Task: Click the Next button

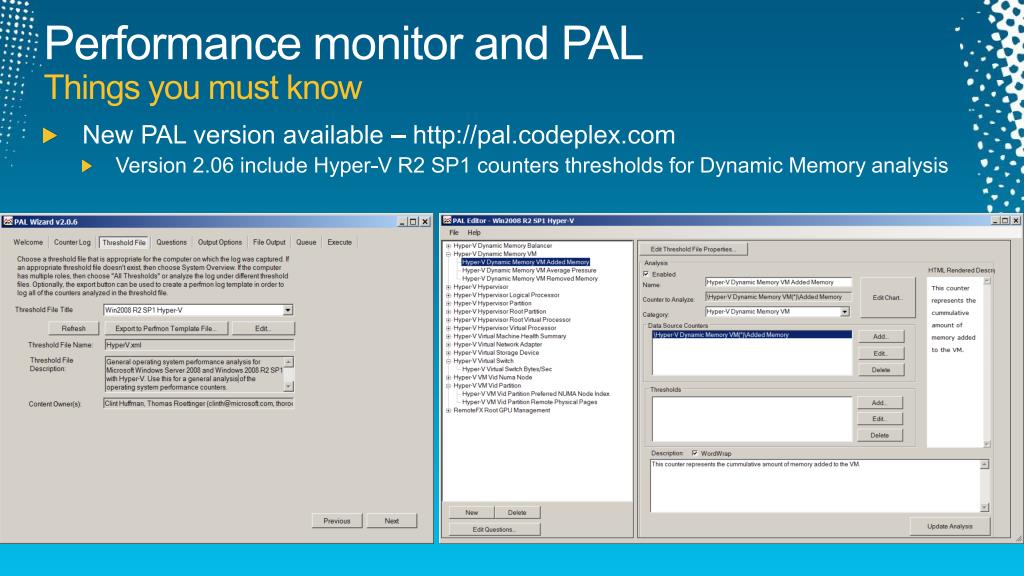Action: tap(391, 521)
